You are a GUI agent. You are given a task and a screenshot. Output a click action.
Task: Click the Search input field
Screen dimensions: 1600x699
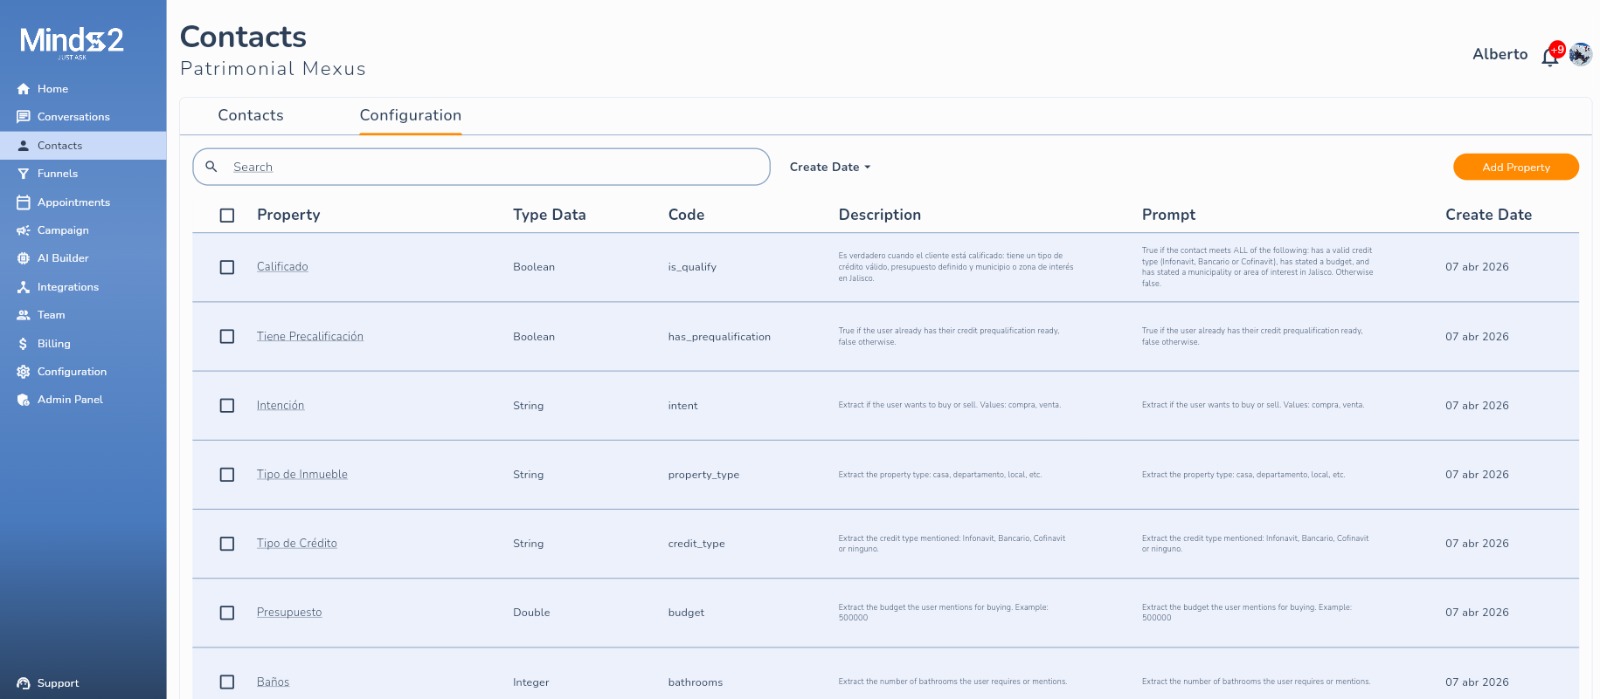pyautogui.click(x=490, y=167)
